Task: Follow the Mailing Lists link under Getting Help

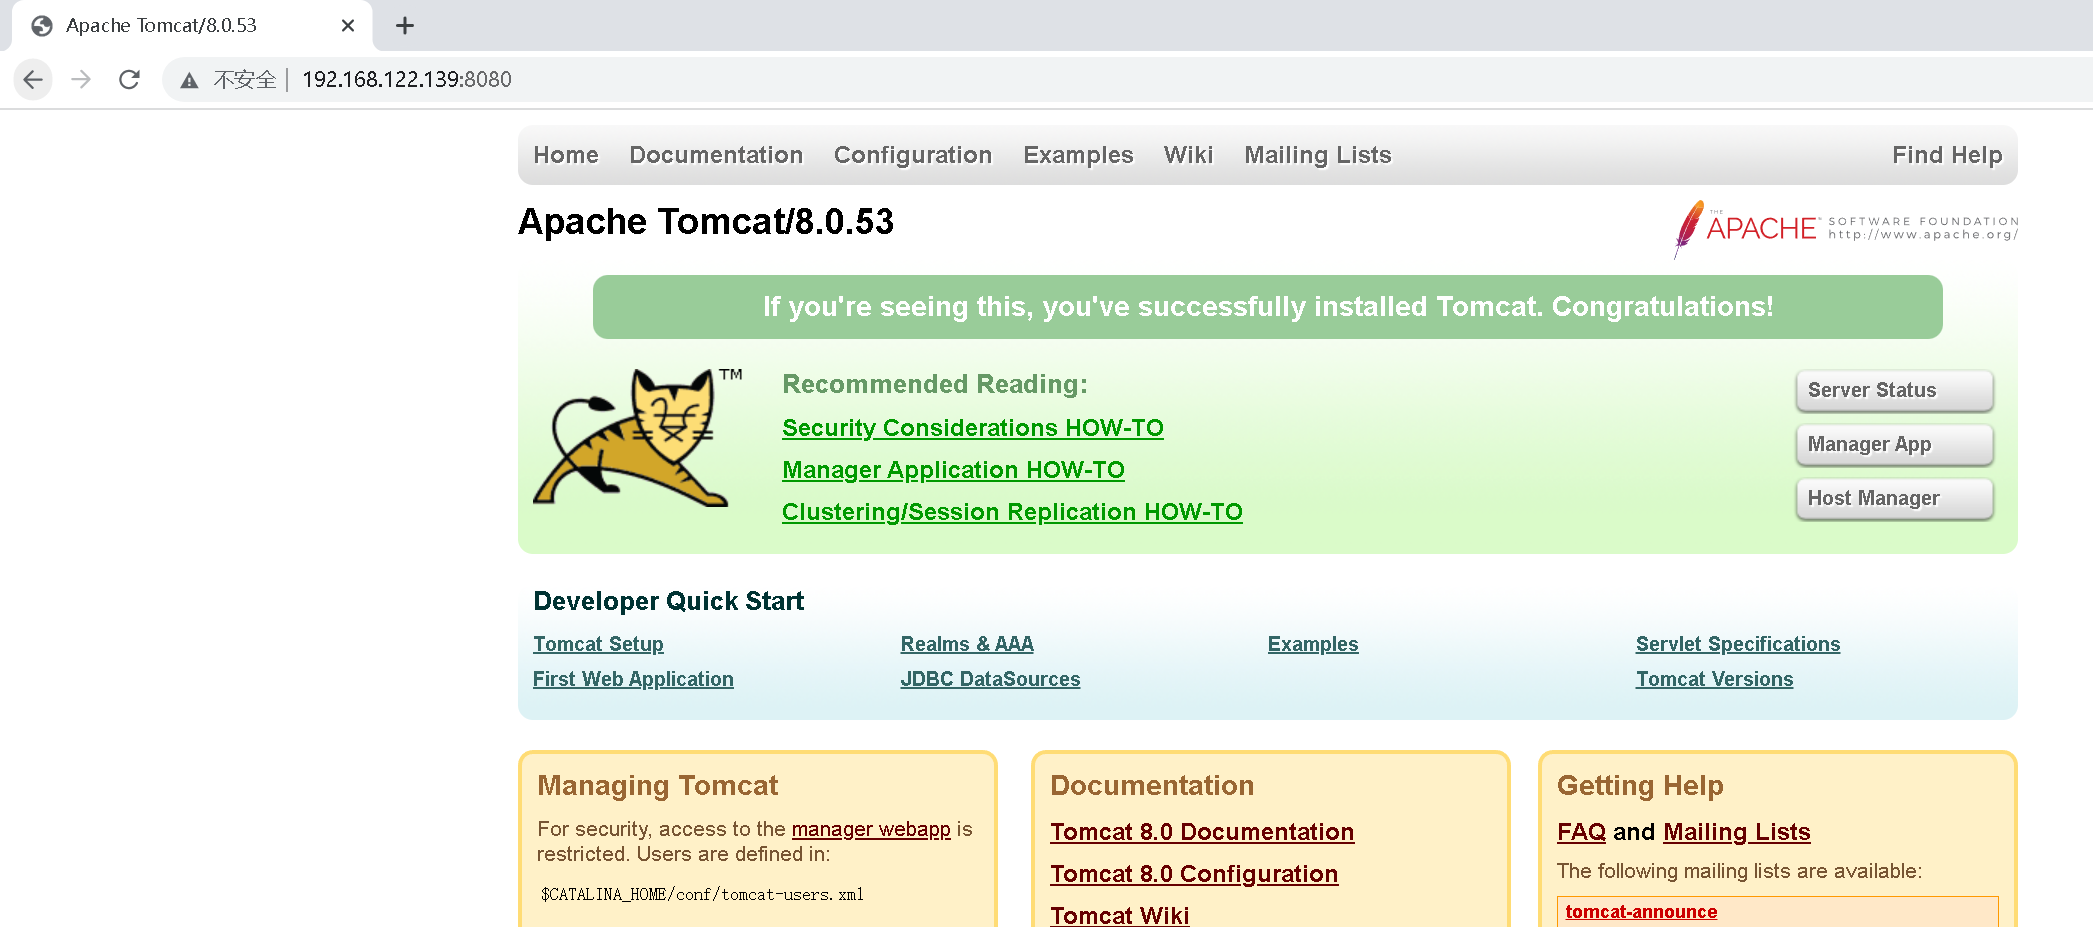Action: (x=1737, y=832)
